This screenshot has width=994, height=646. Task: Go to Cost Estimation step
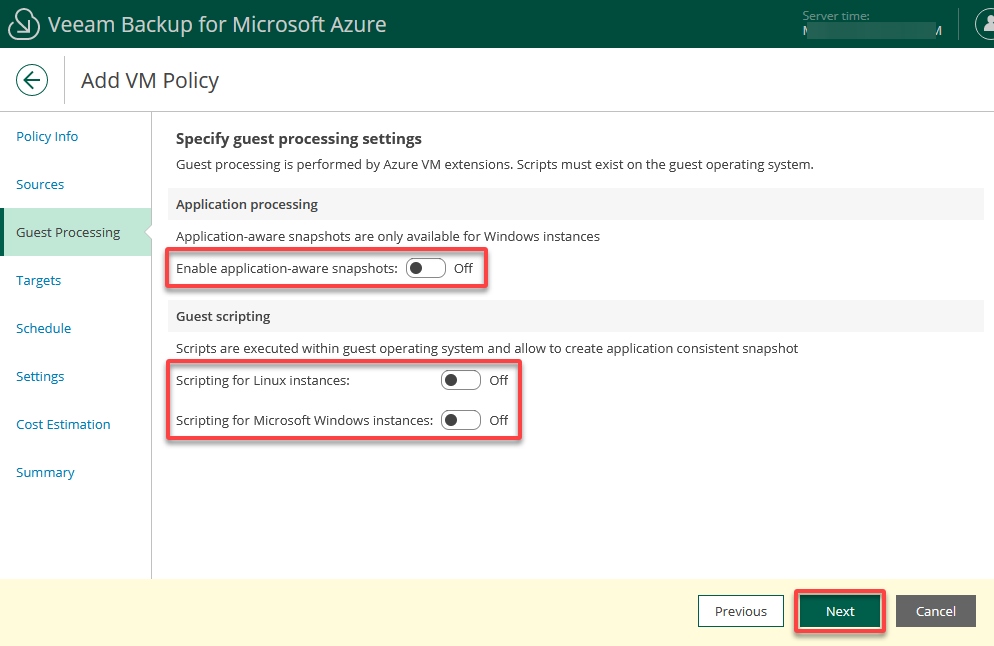pyautogui.click(x=63, y=425)
